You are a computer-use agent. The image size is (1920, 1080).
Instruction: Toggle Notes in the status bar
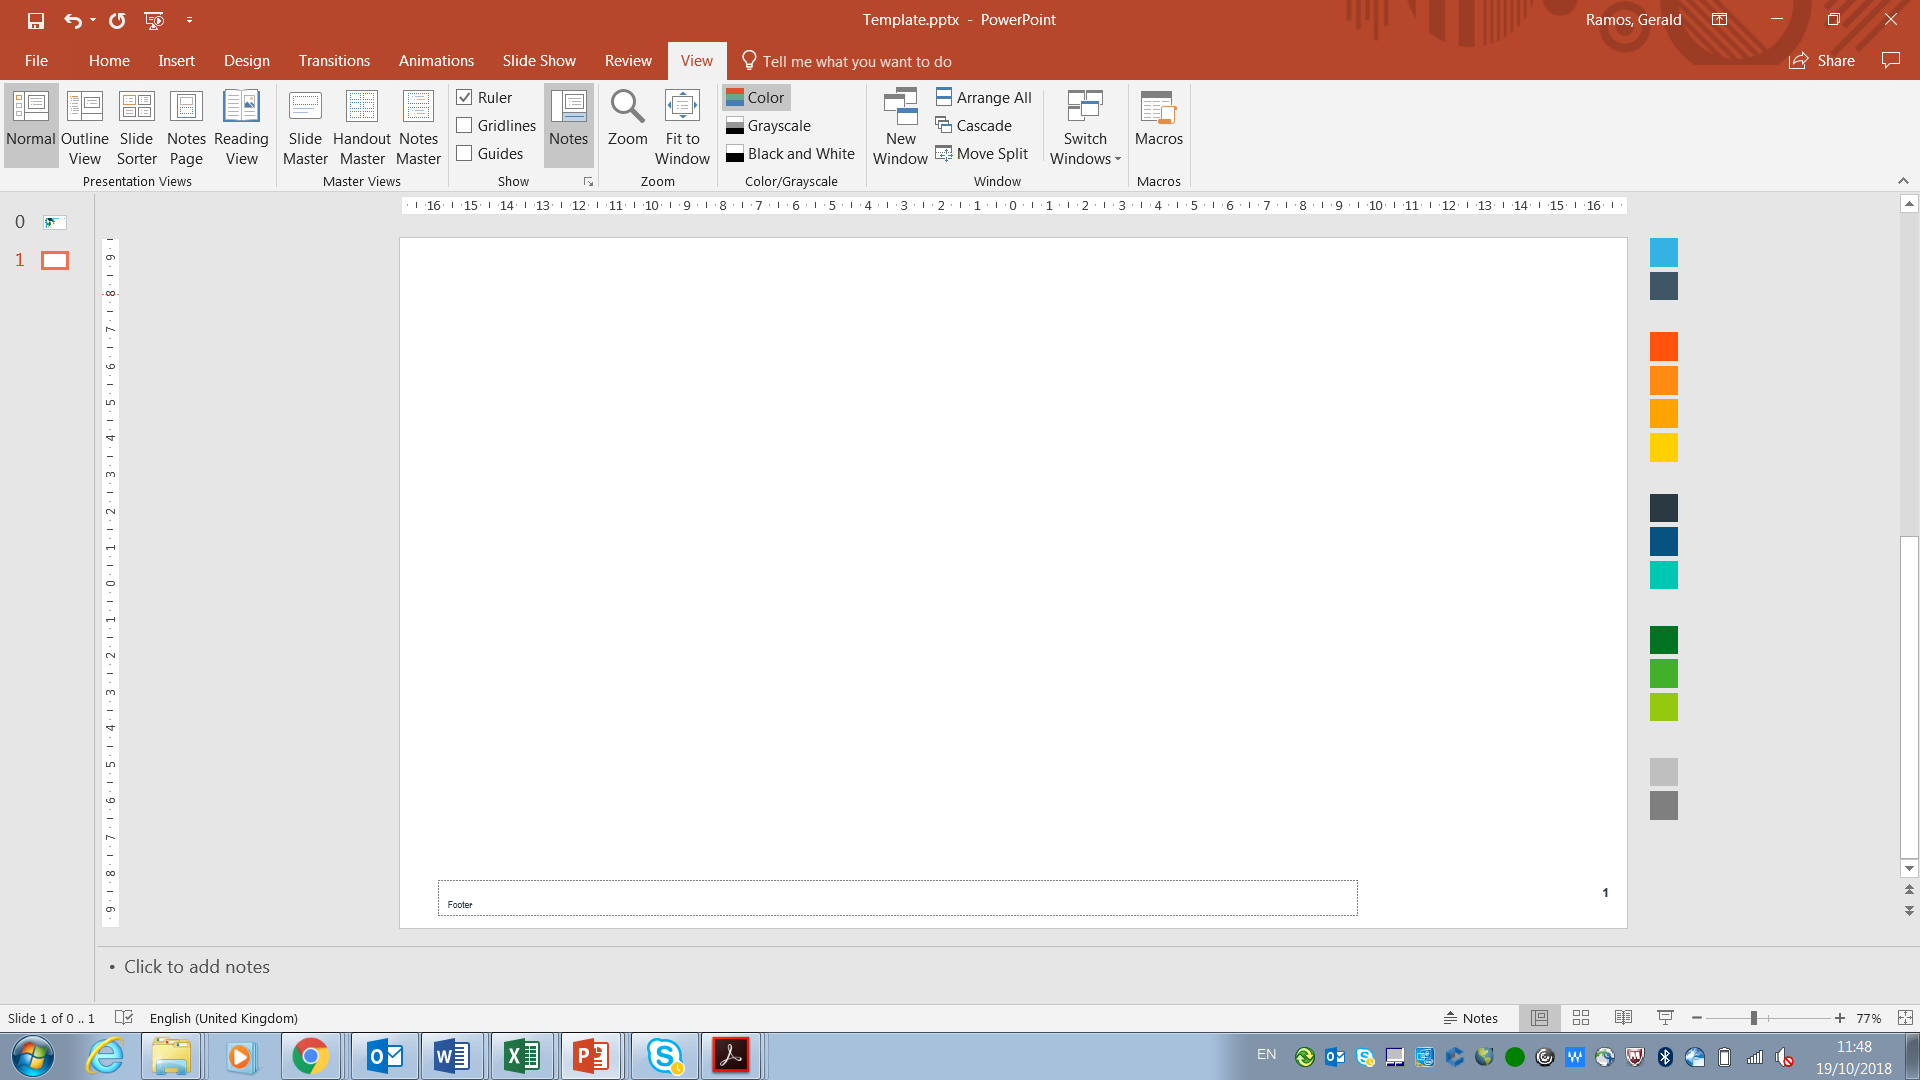[1470, 1018]
